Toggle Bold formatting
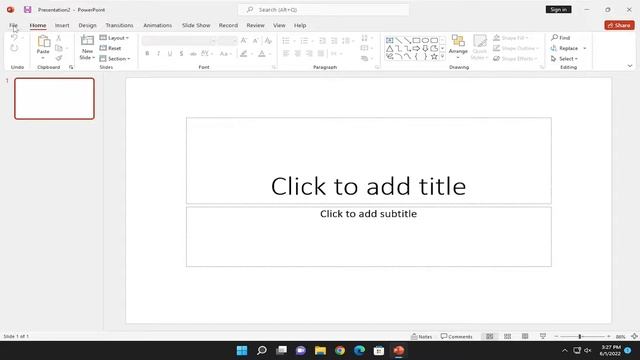640x360 pixels. tap(147, 53)
